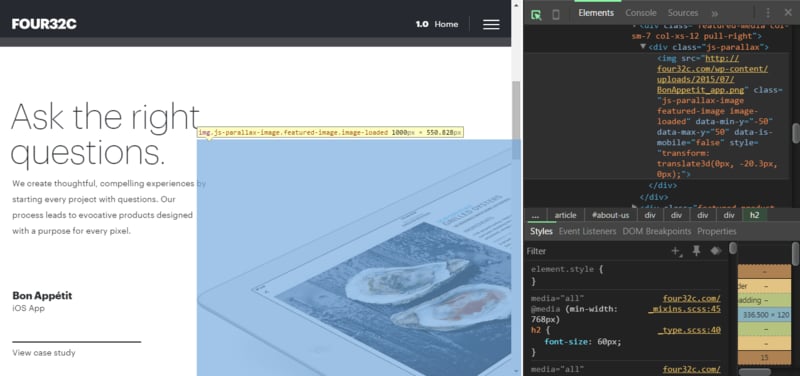800x376 pixels.
Task: Toggle device toolbar mobile icon
Action: click(556, 14)
